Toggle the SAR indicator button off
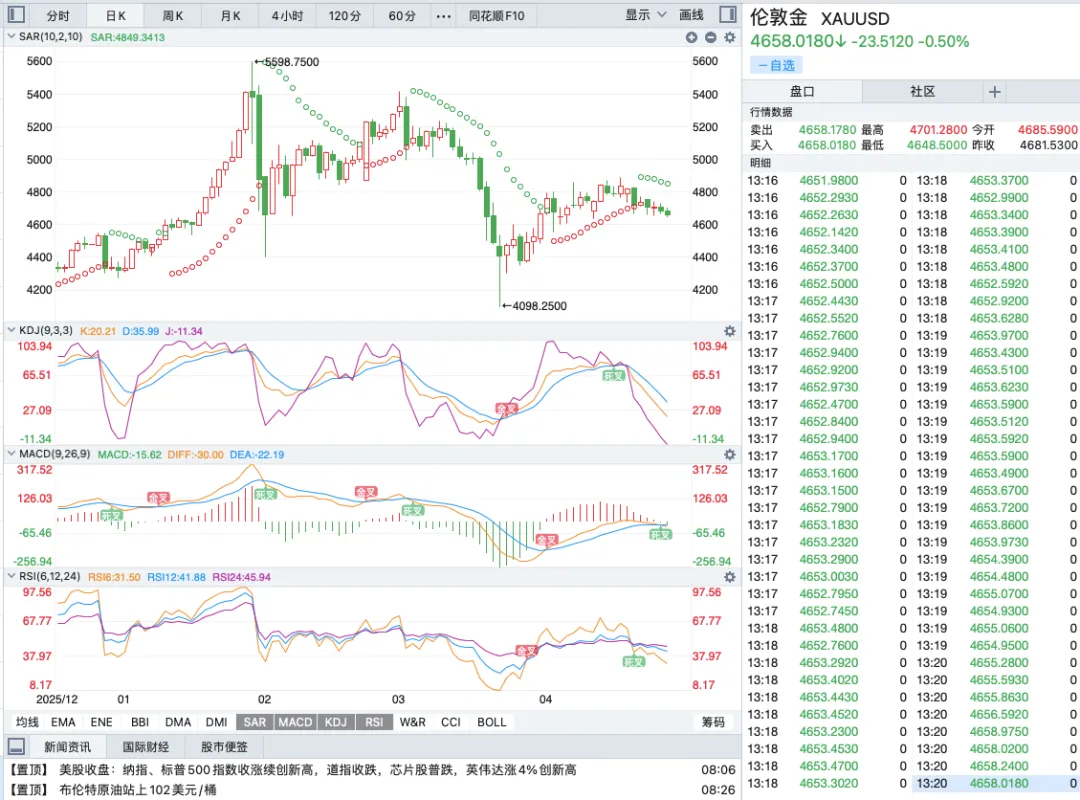 tap(254, 722)
